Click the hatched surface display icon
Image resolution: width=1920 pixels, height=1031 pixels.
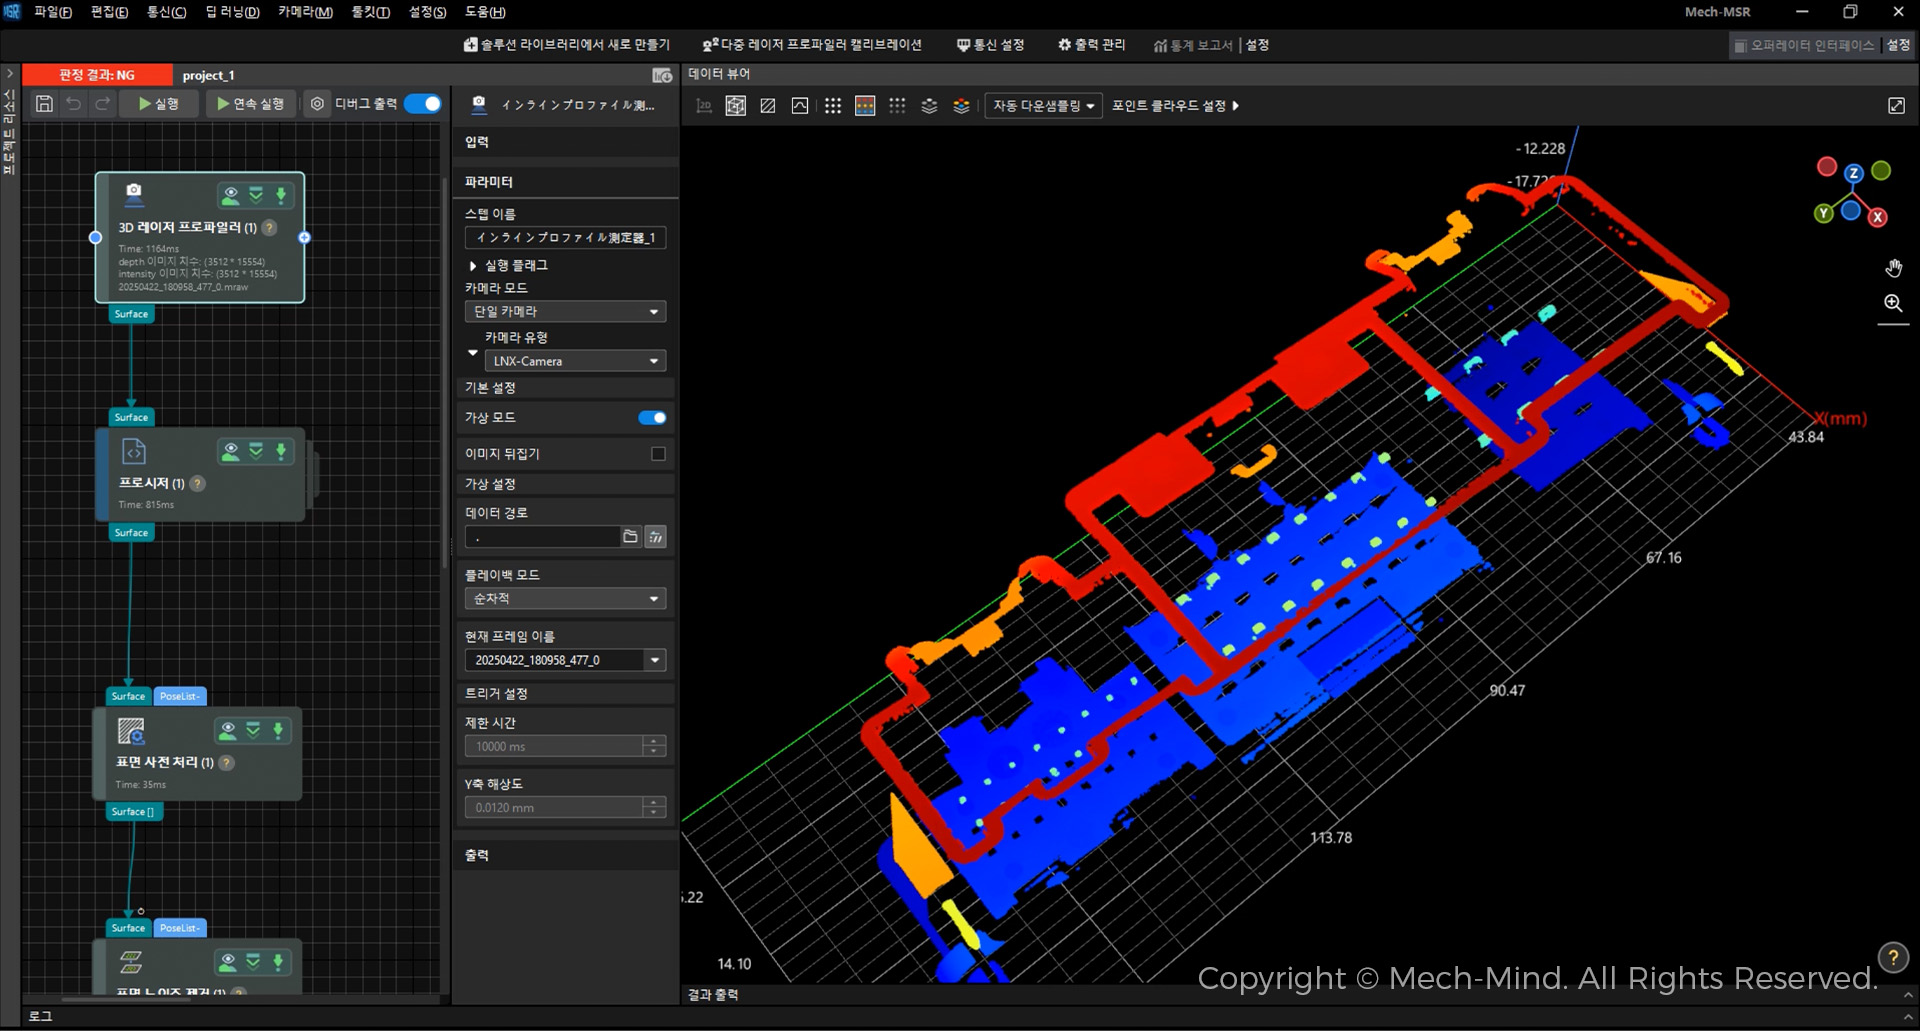tap(768, 106)
